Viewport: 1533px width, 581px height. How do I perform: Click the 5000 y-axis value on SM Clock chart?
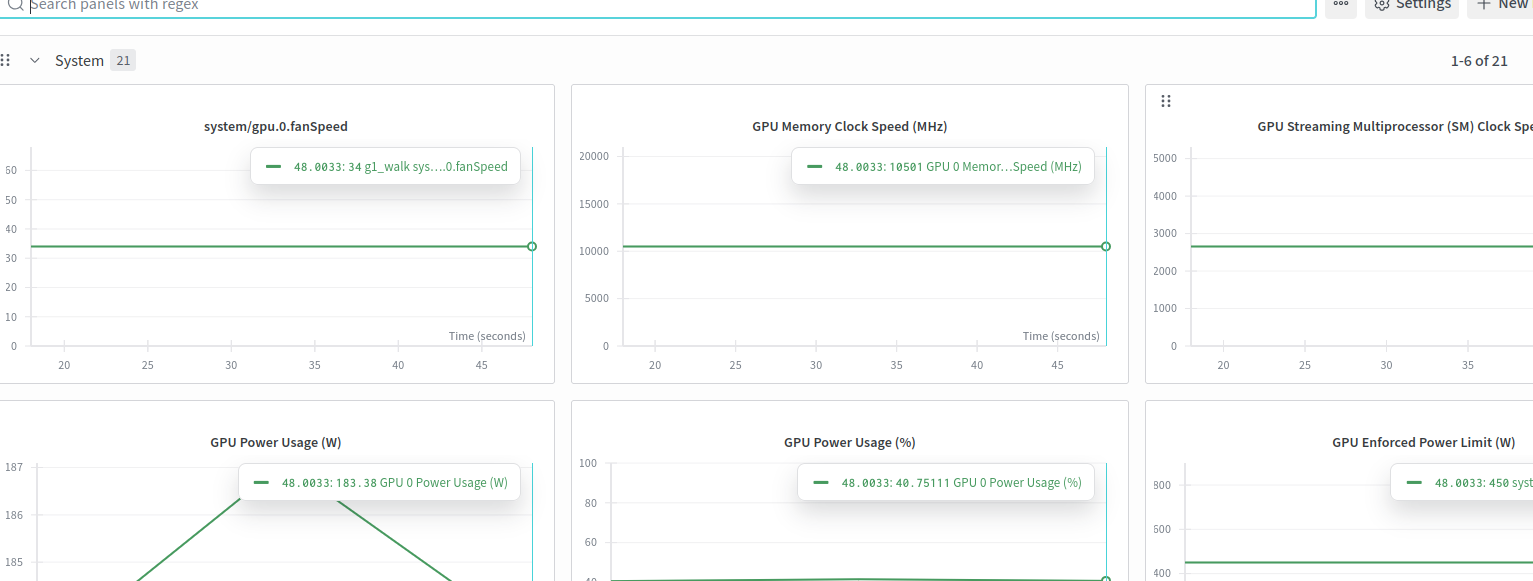click(x=1164, y=158)
